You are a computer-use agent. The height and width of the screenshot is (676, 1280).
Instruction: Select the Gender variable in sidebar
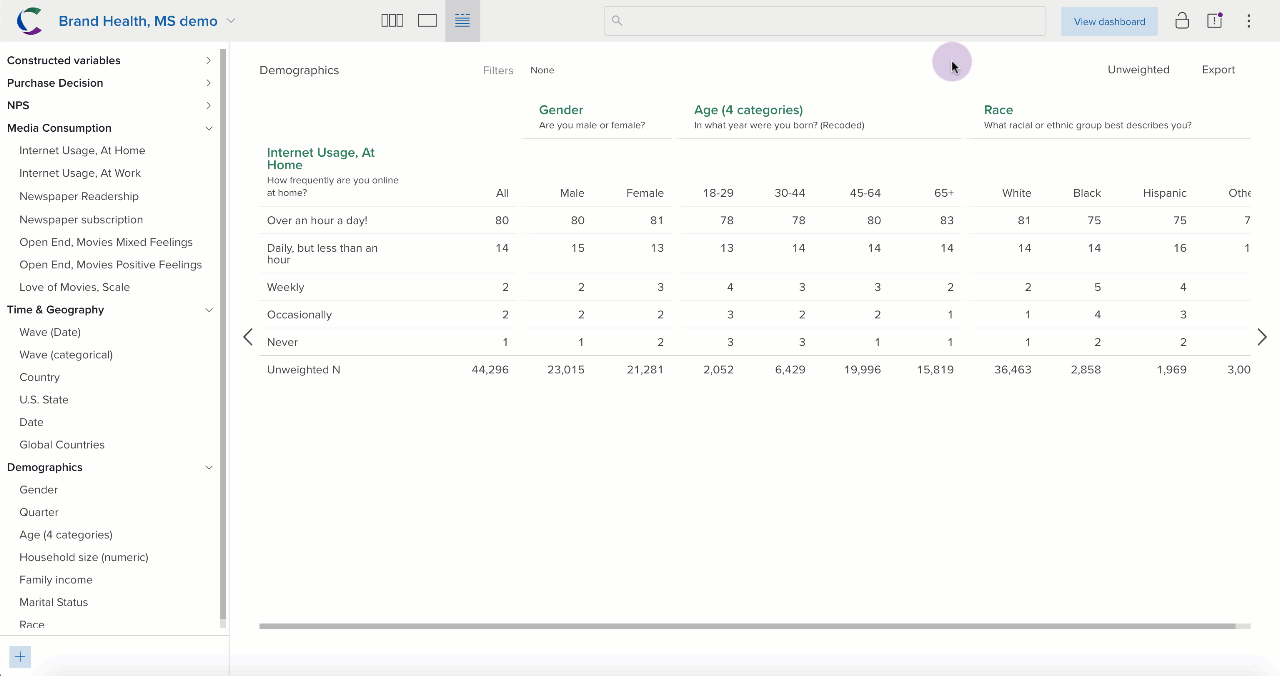click(x=38, y=490)
